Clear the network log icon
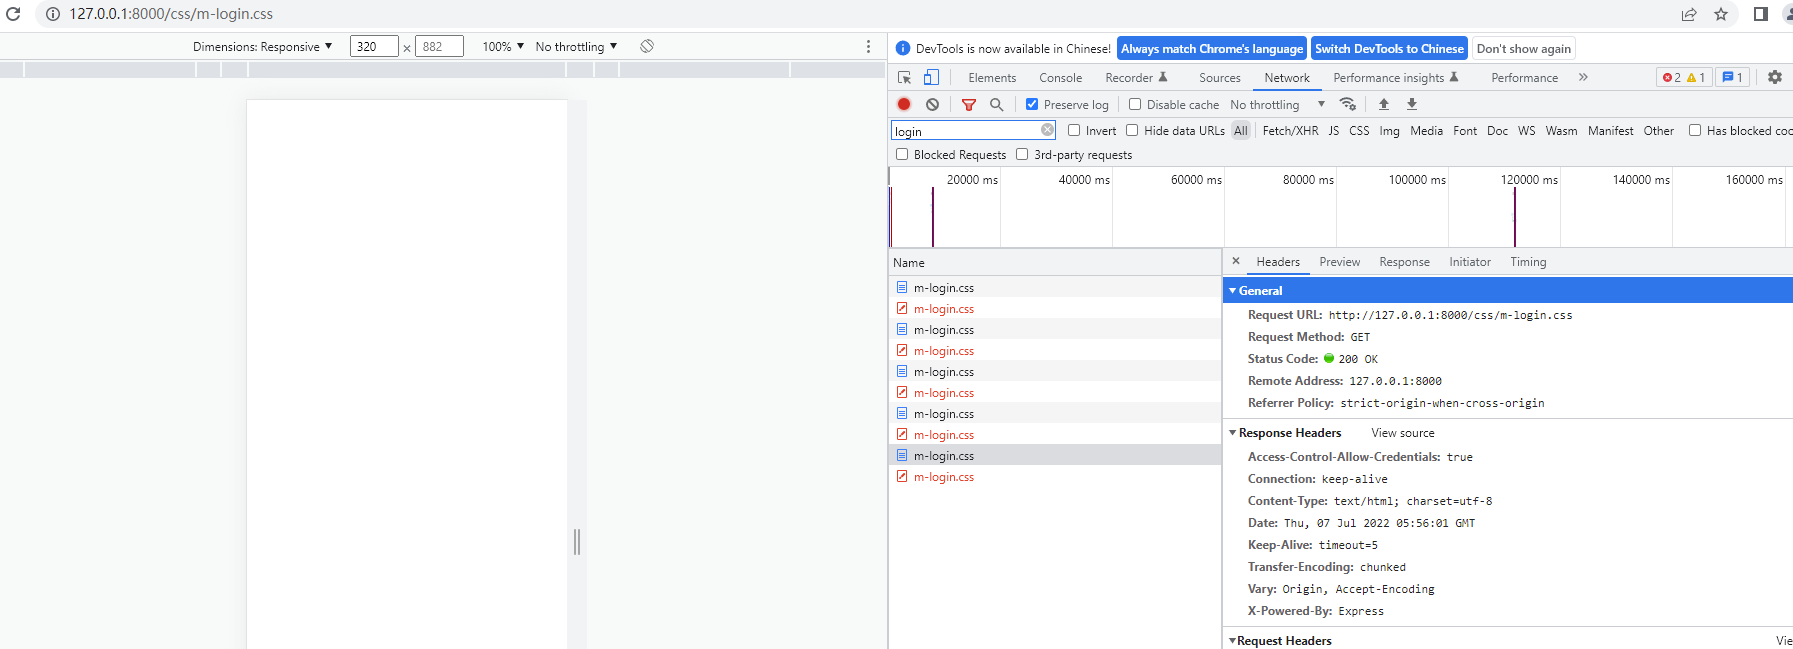The width and height of the screenshot is (1793, 649). tap(932, 104)
